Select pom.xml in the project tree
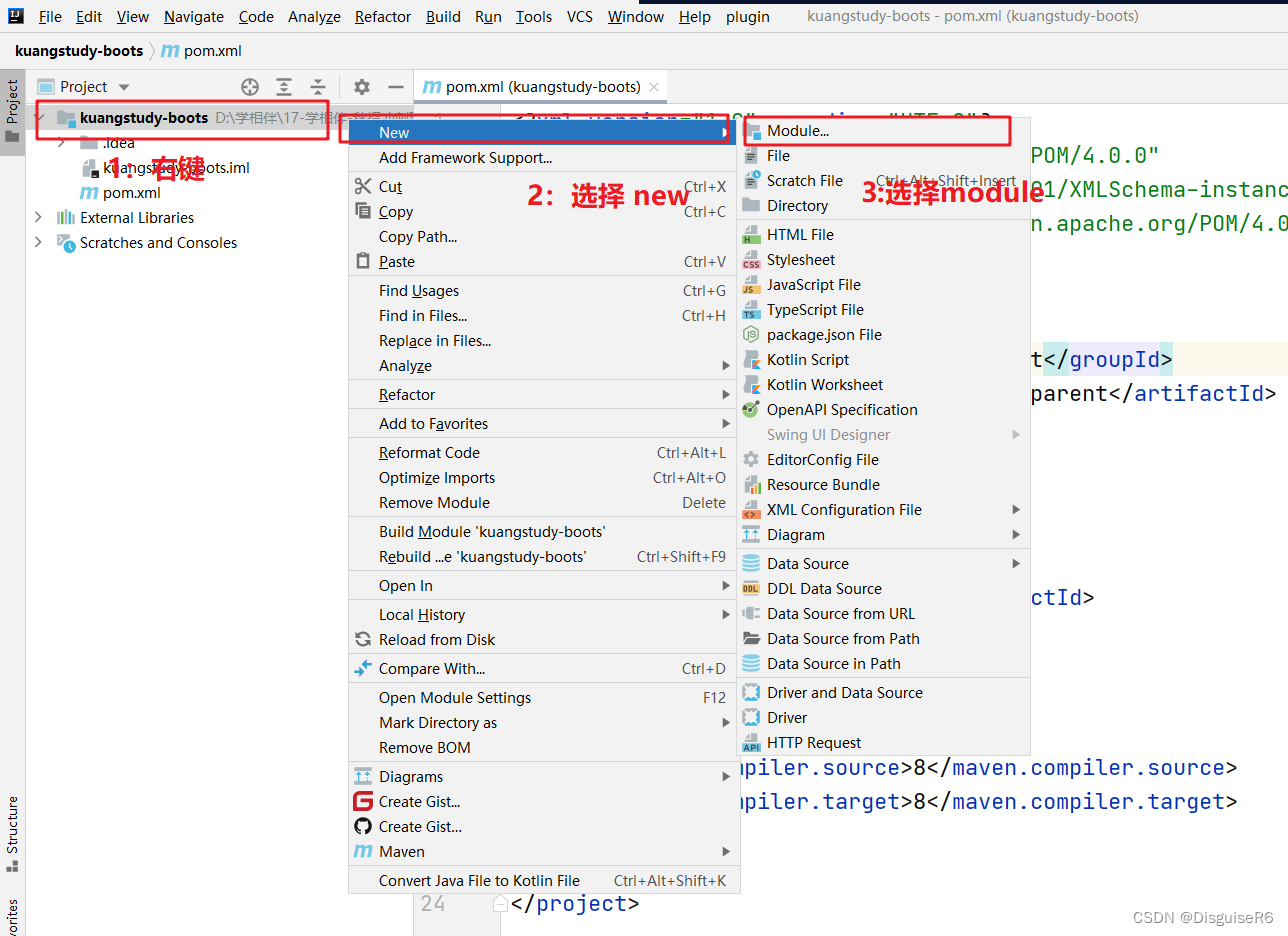This screenshot has width=1288, height=936. tap(132, 193)
